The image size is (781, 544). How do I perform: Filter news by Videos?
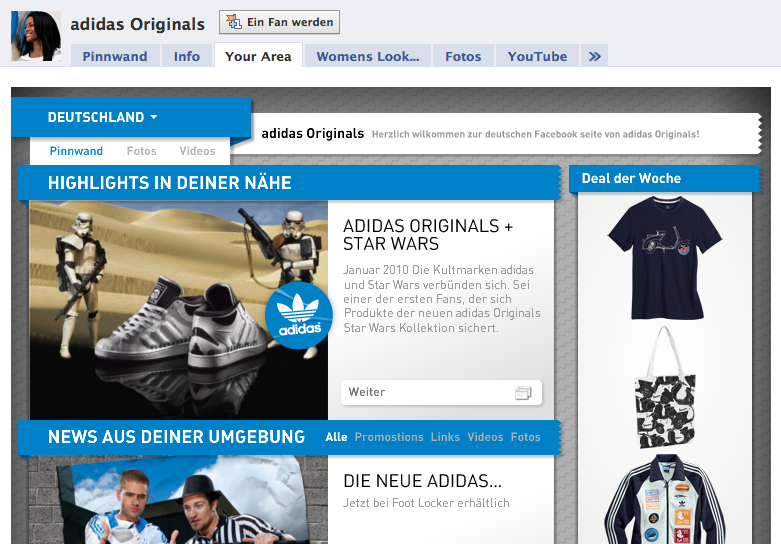[x=485, y=437]
